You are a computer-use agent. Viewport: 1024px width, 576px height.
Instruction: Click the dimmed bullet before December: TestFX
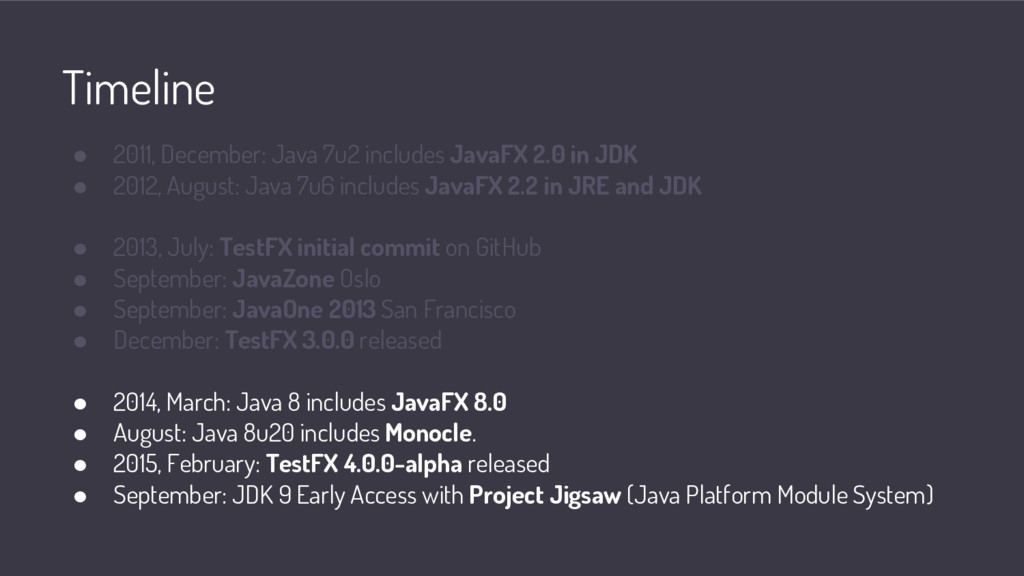(80, 342)
